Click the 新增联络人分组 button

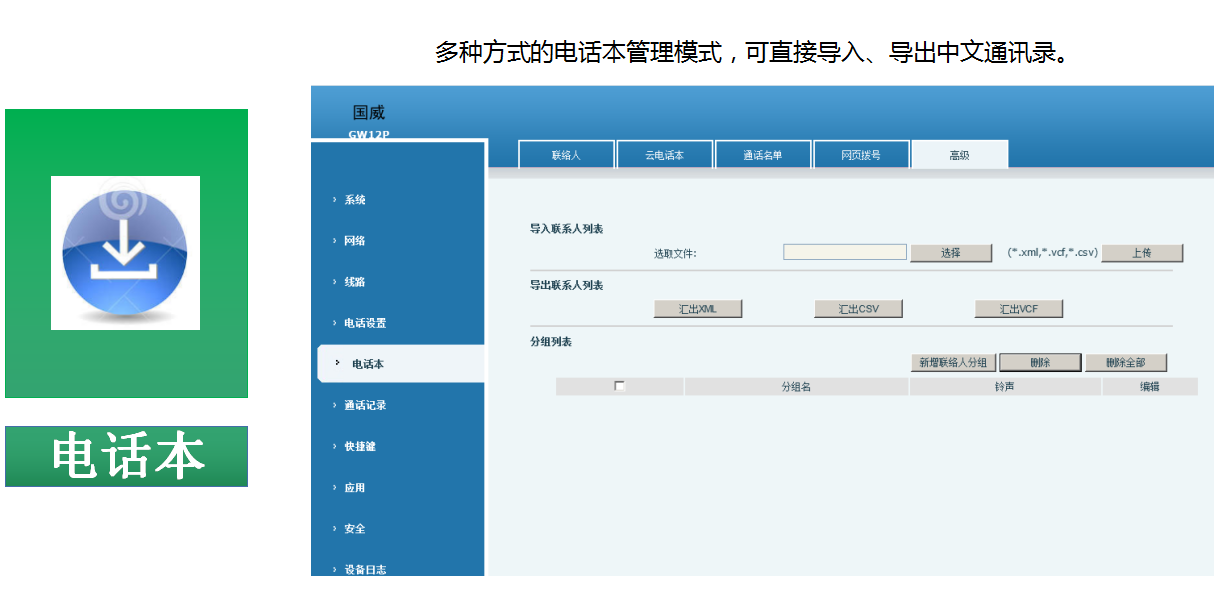click(953, 363)
